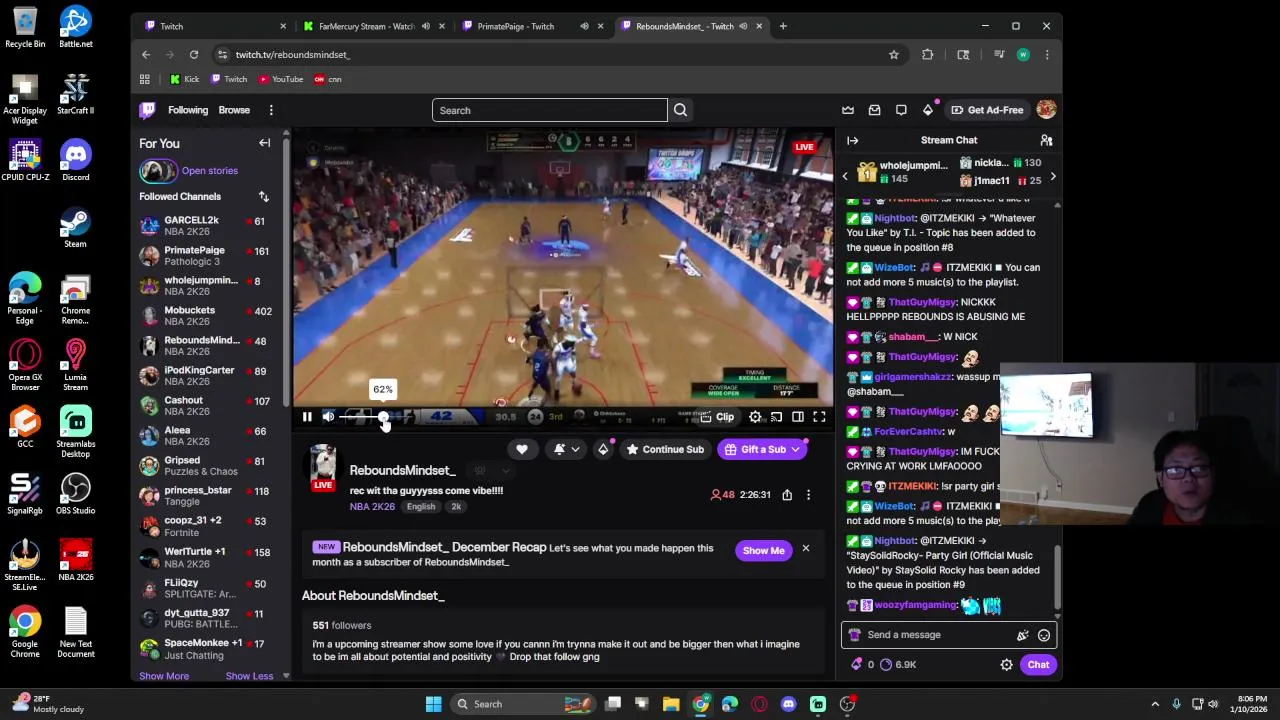Screen dimensions: 1280x720
Task: Click Continue Sub button
Action: tap(665, 449)
